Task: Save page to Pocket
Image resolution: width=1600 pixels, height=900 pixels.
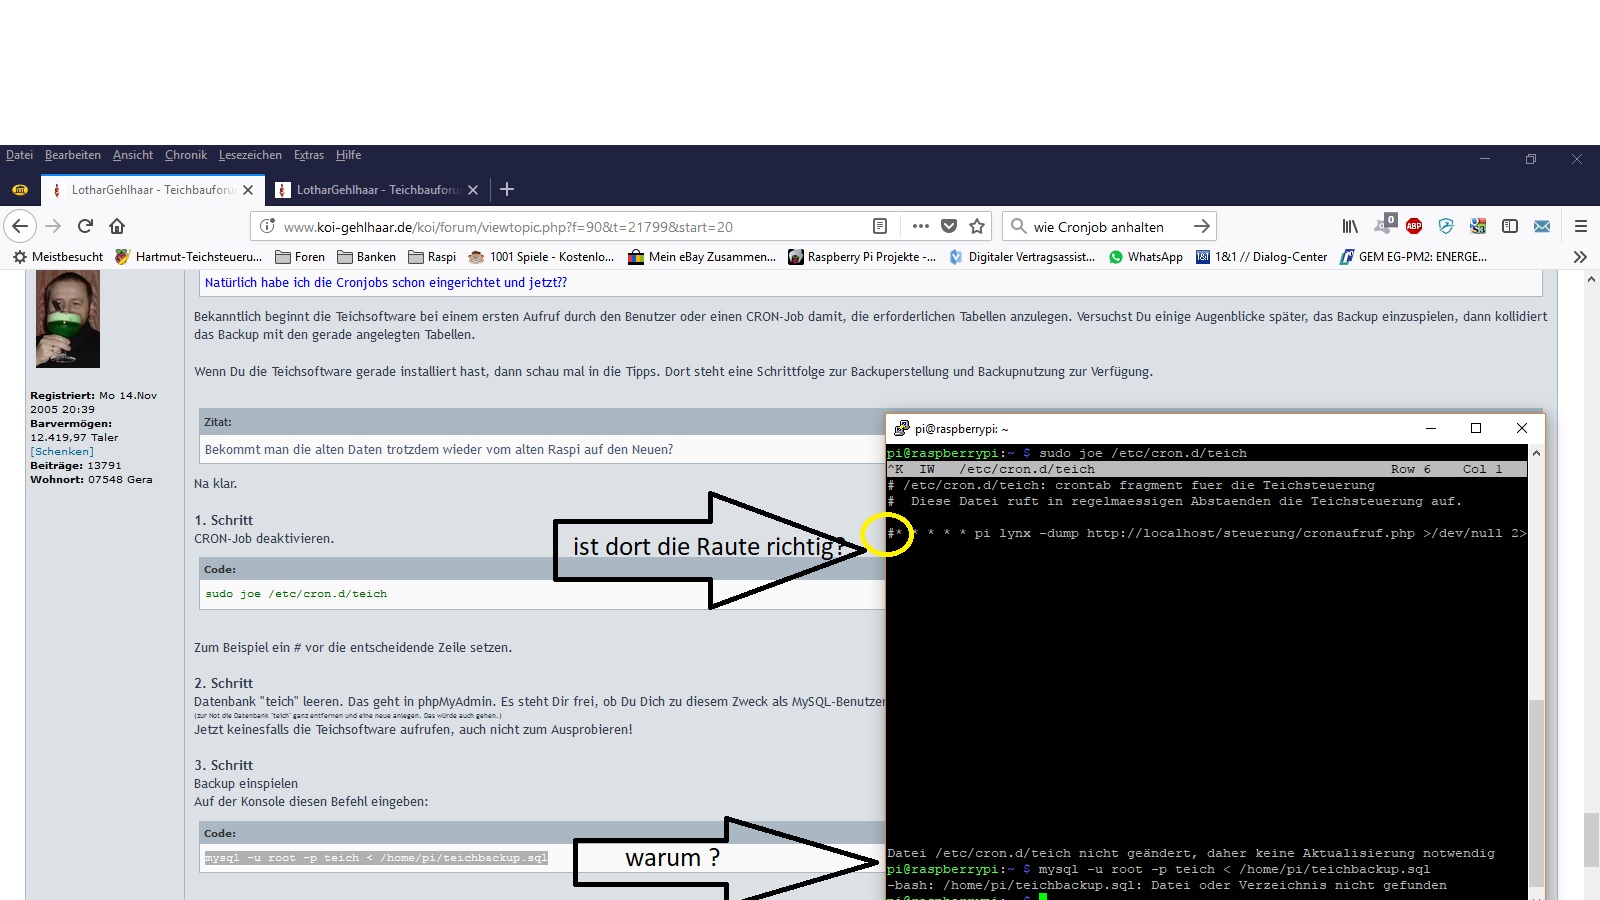Action: tap(949, 226)
